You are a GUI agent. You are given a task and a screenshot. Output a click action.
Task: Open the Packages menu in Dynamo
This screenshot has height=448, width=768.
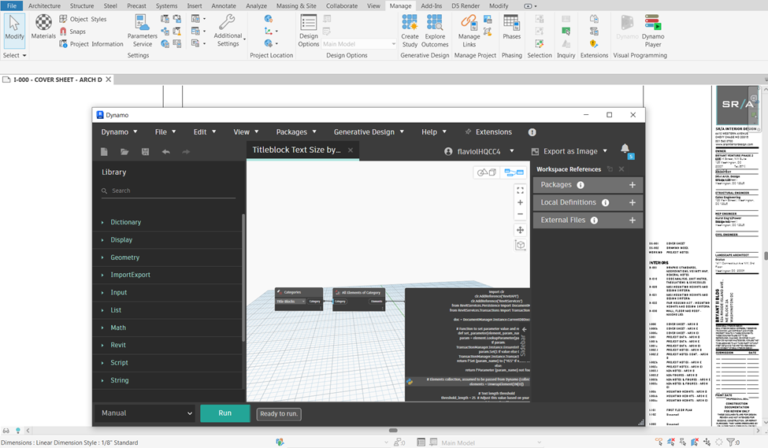pyautogui.click(x=296, y=132)
